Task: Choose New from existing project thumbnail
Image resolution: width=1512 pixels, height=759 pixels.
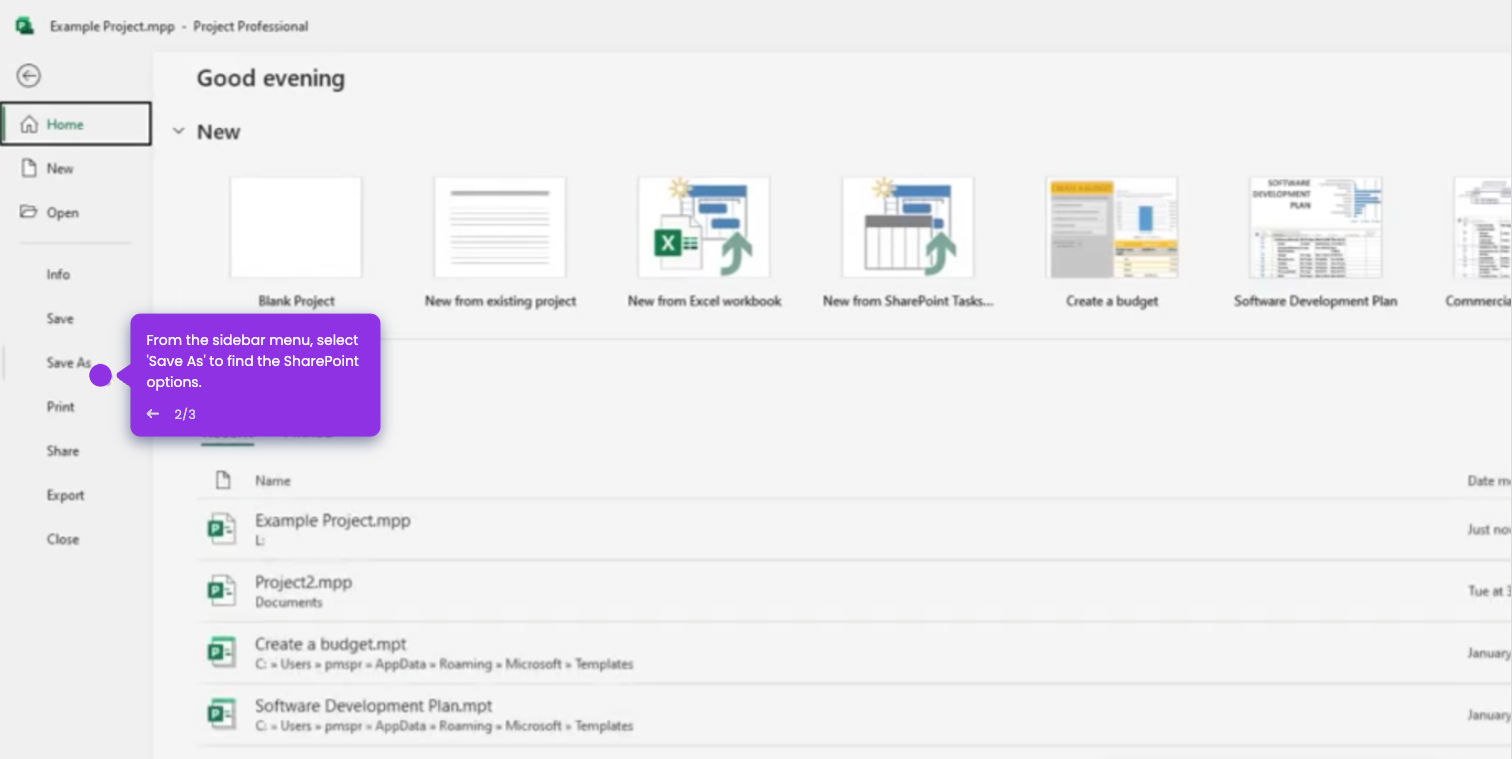Action: pyautogui.click(x=500, y=227)
